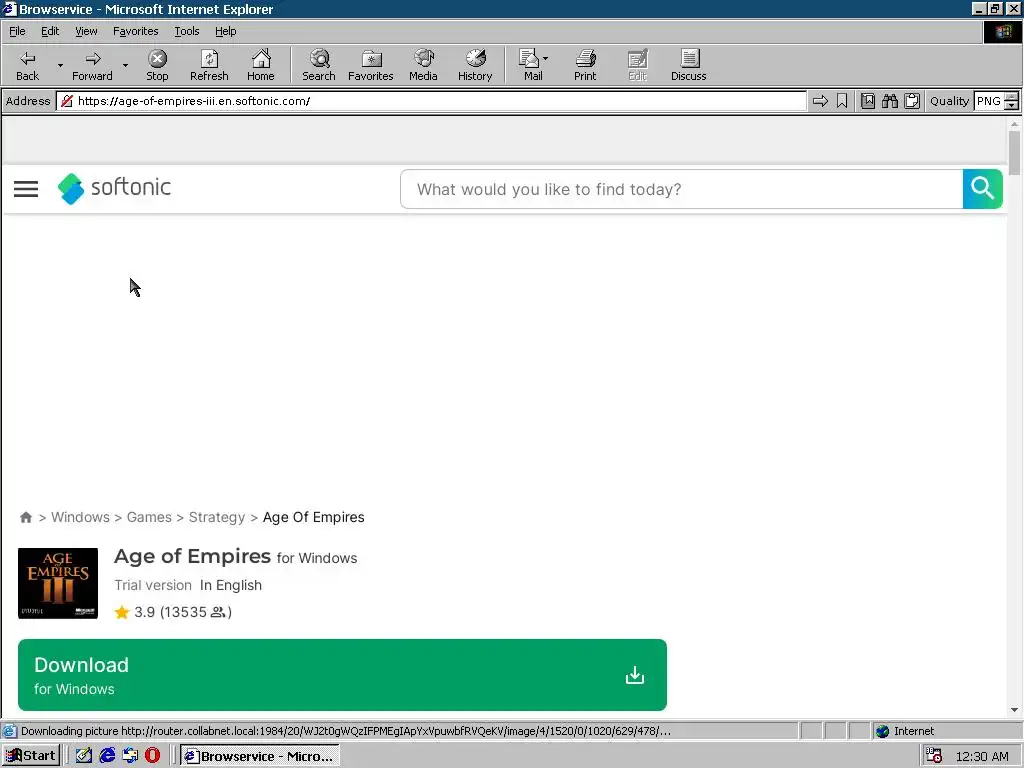Open the Help menu
The width and height of the screenshot is (1024, 768).
tap(225, 31)
